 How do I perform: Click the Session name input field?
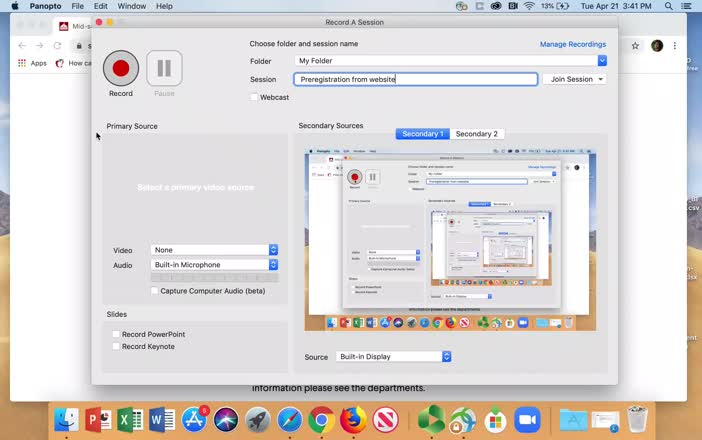pyautogui.click(x=415, y=79)
